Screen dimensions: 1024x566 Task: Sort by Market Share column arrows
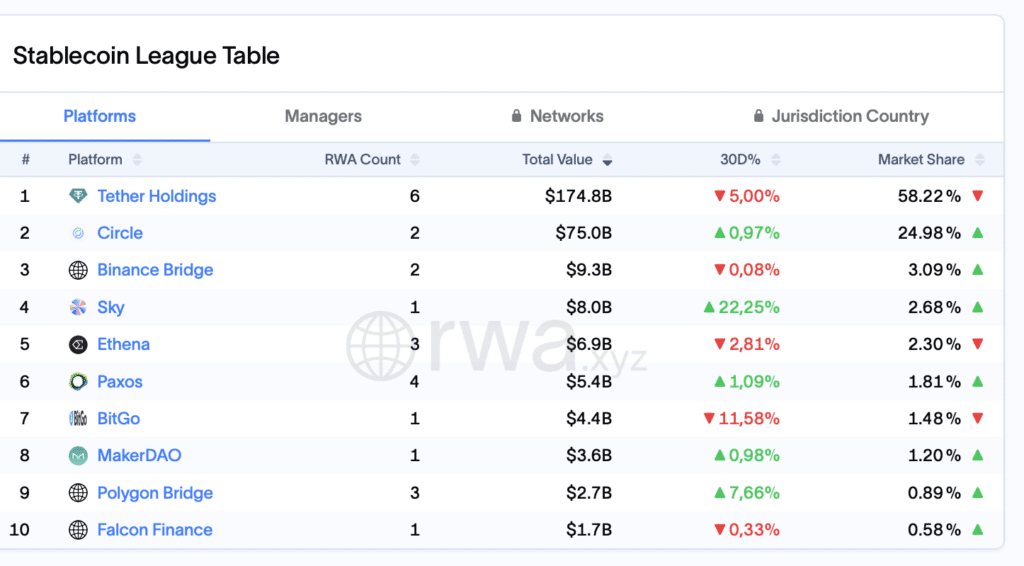[x=980, y=160]
